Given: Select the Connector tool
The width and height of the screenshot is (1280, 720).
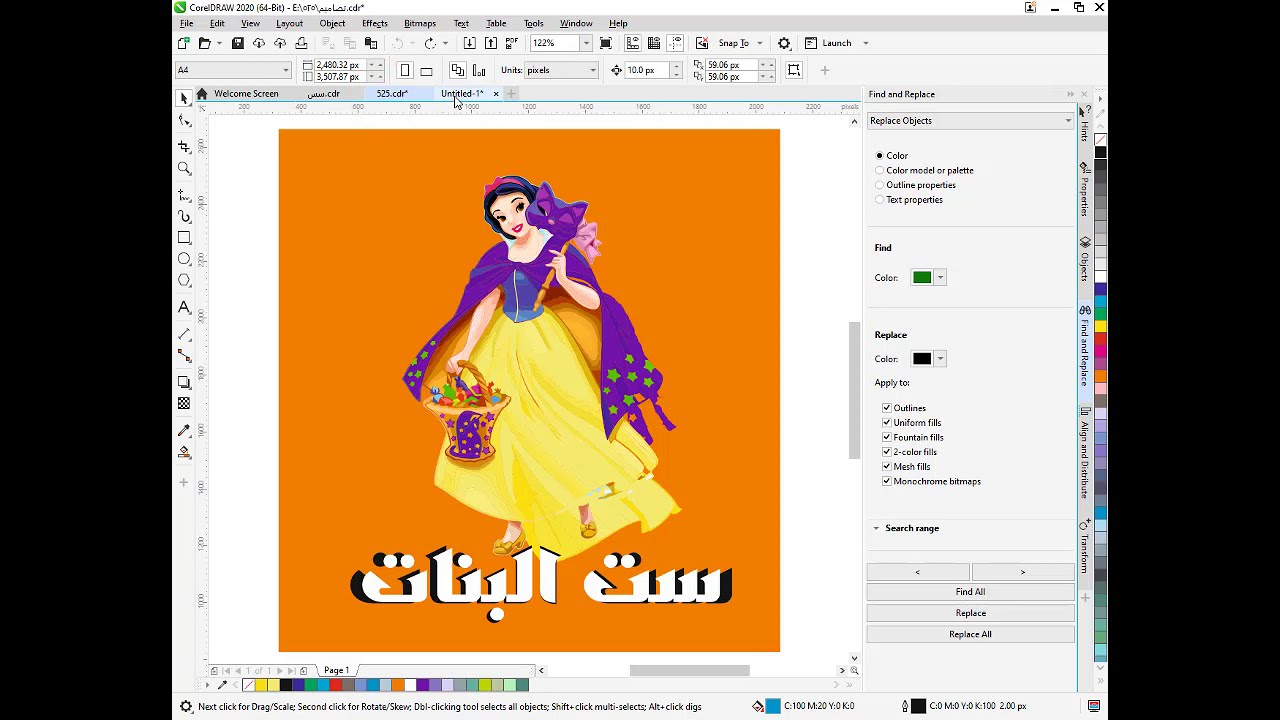Looking at the screenshot, I should 184,356.
